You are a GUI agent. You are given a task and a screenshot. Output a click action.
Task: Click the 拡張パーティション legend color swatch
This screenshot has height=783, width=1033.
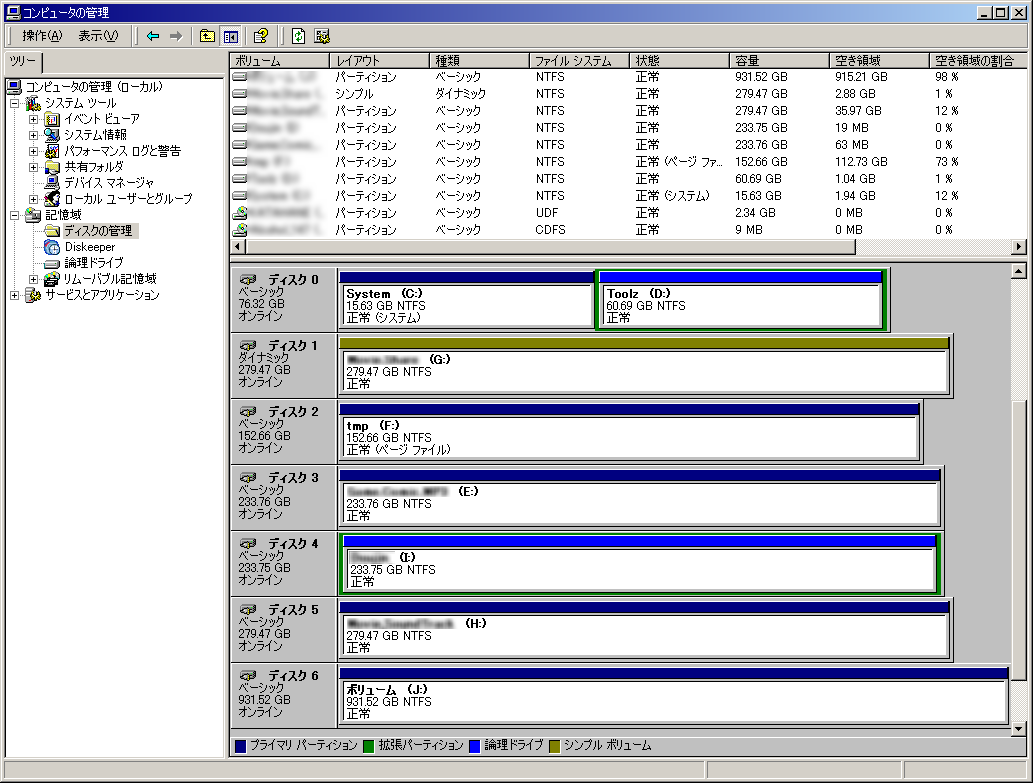369,746
